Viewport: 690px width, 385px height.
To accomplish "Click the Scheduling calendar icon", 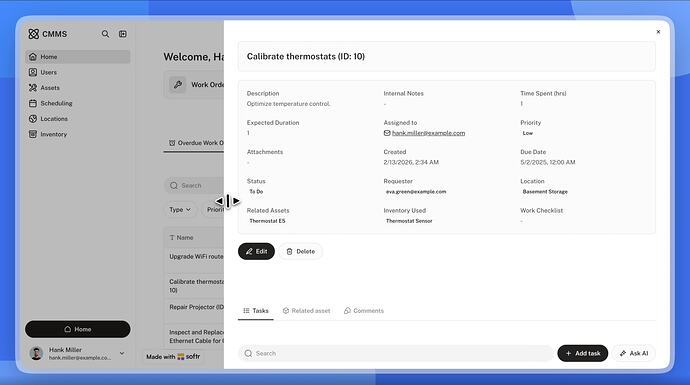I will [33, 103].
